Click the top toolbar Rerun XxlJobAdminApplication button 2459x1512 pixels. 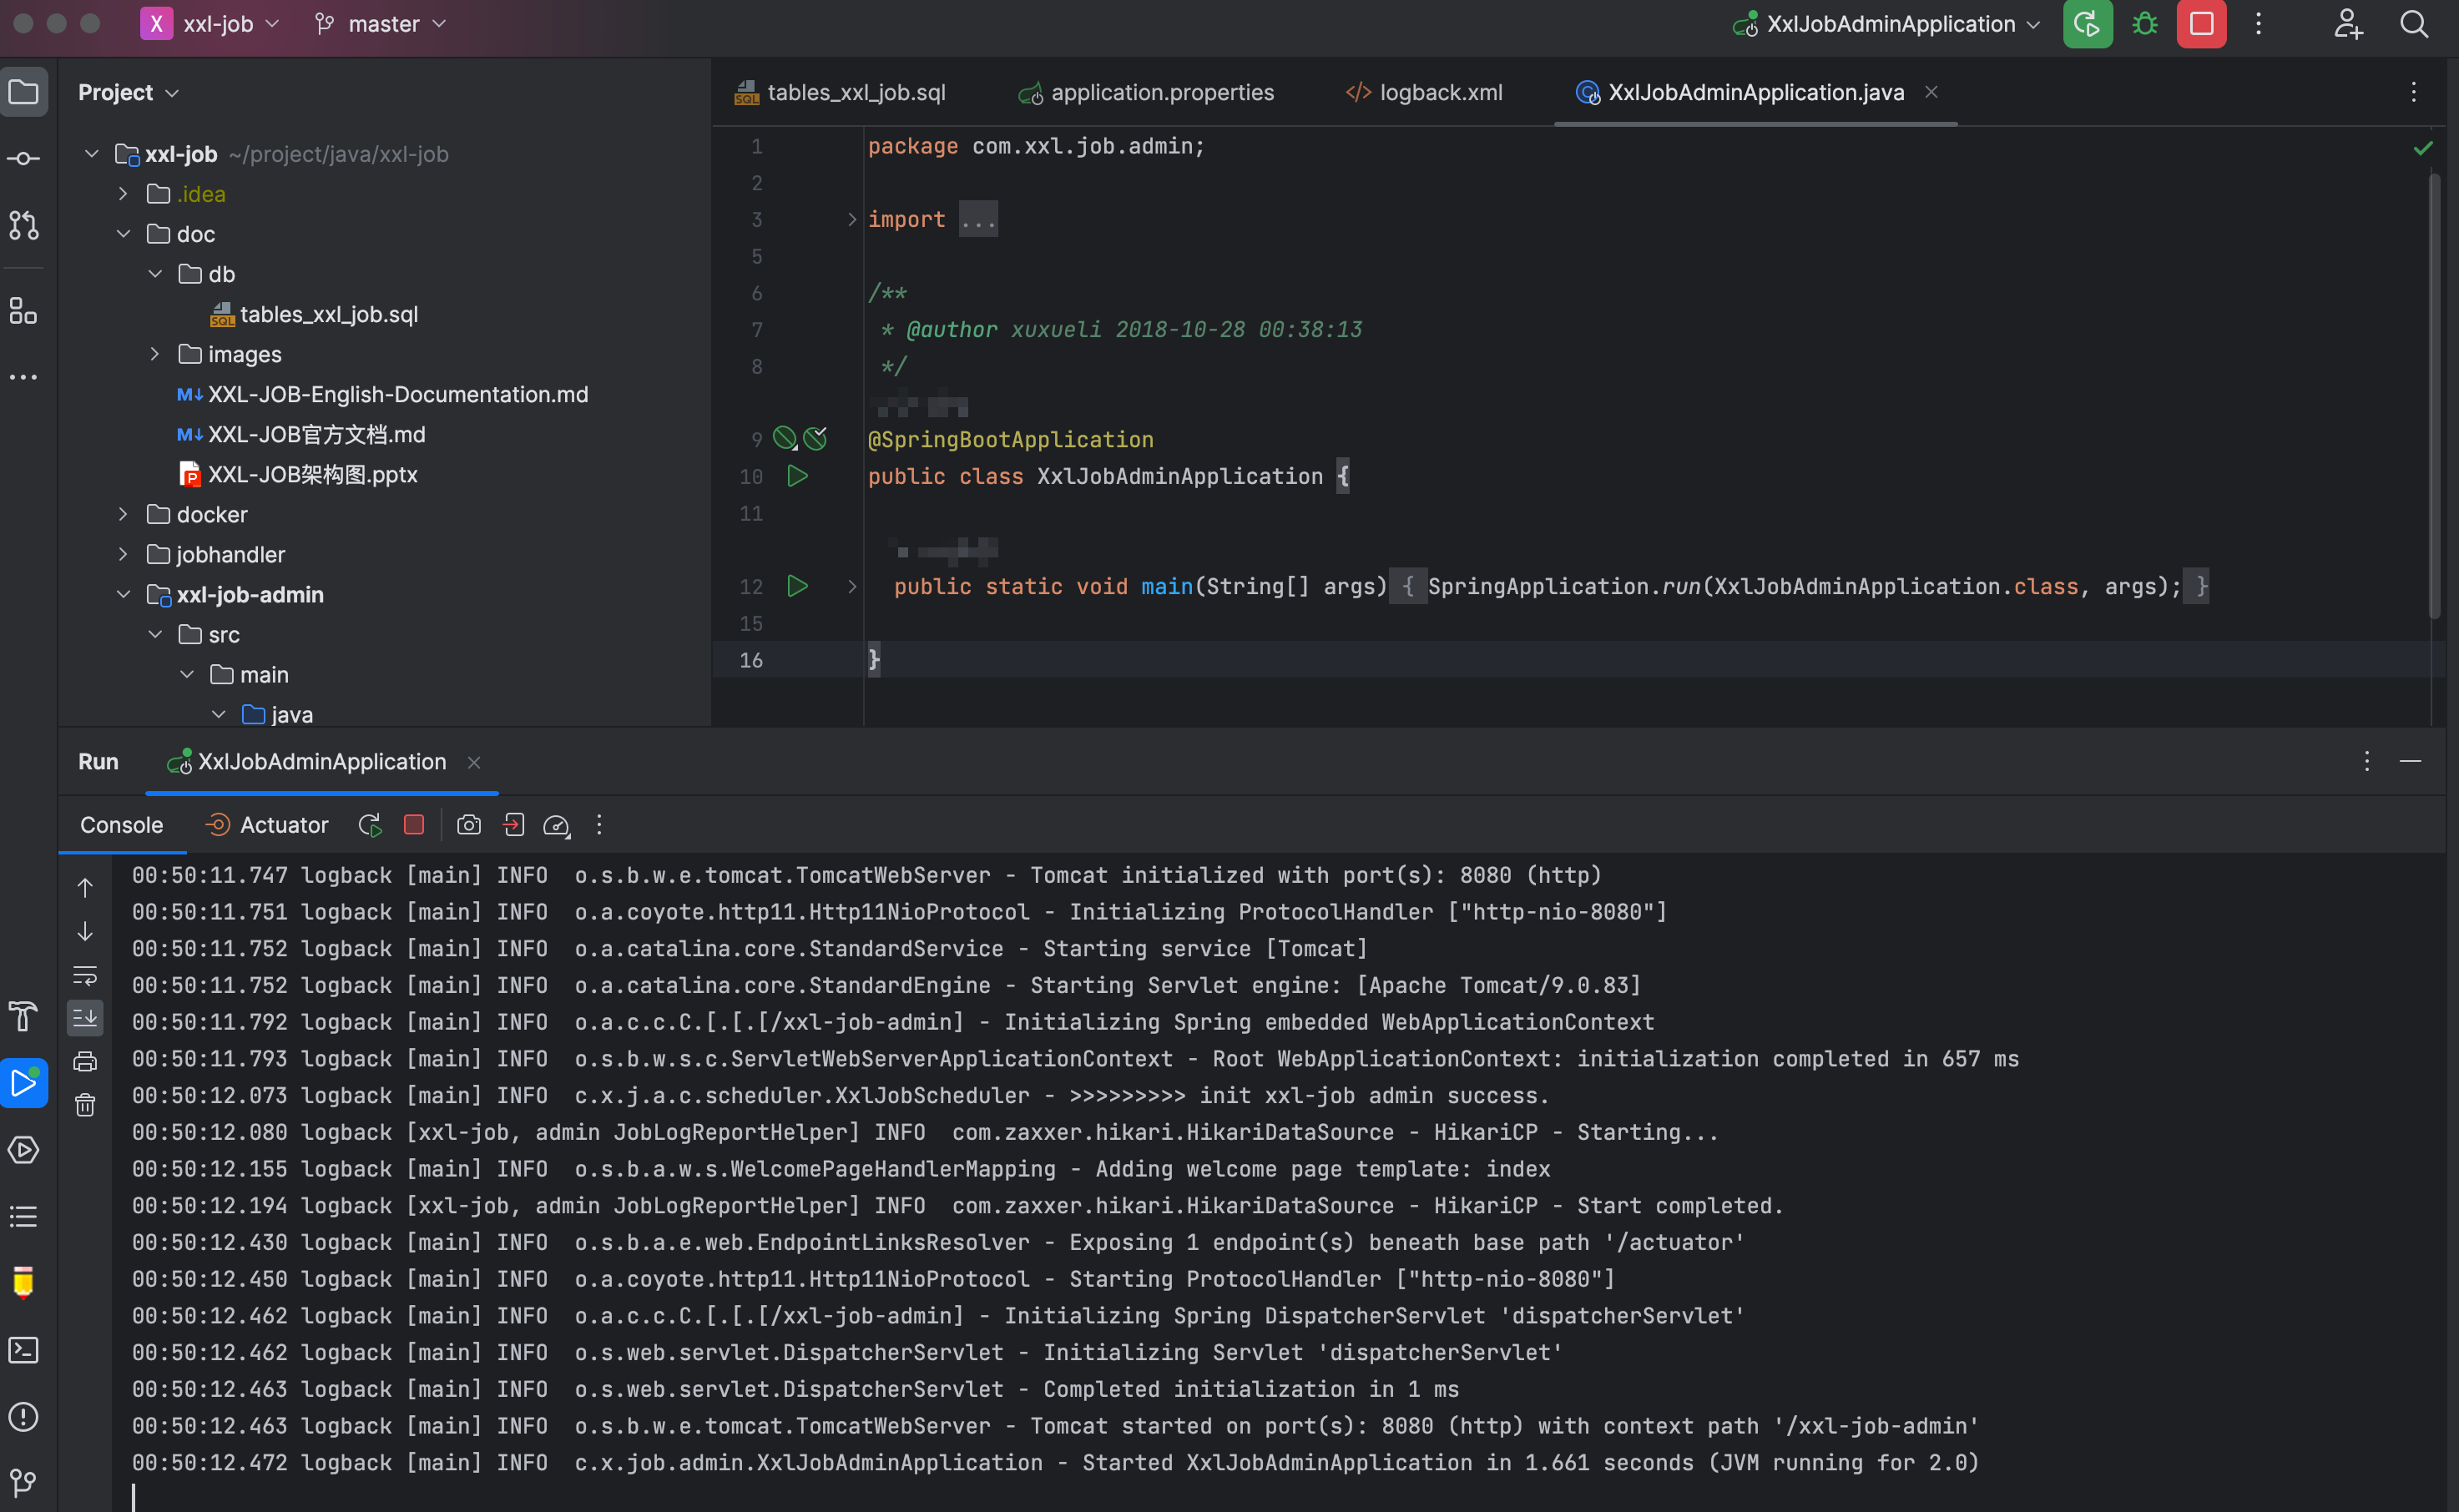point(2088,24)
